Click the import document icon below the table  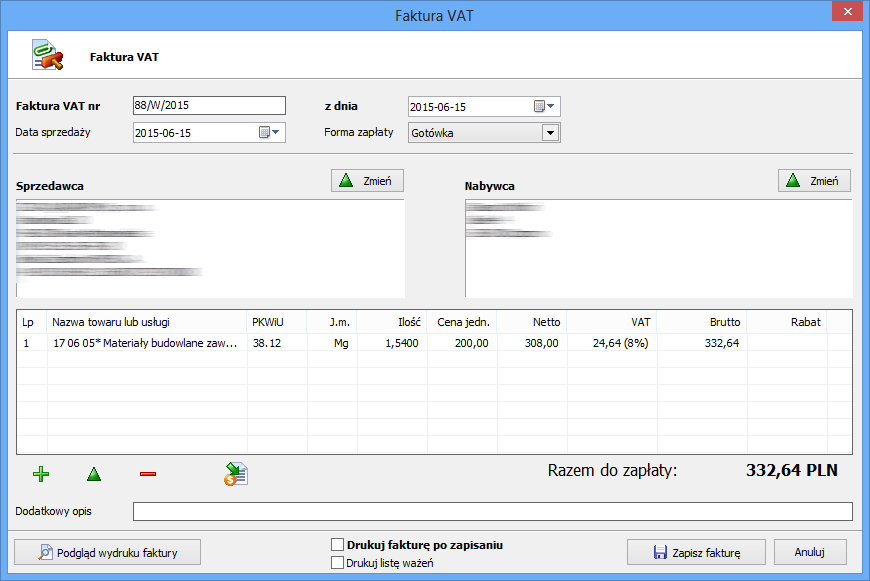(x=236, y=474)
